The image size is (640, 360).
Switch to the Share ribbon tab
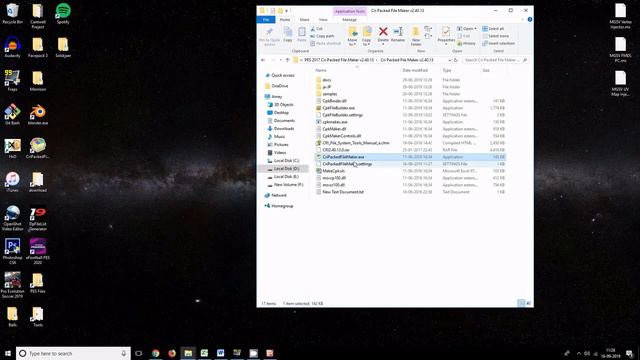304,20
